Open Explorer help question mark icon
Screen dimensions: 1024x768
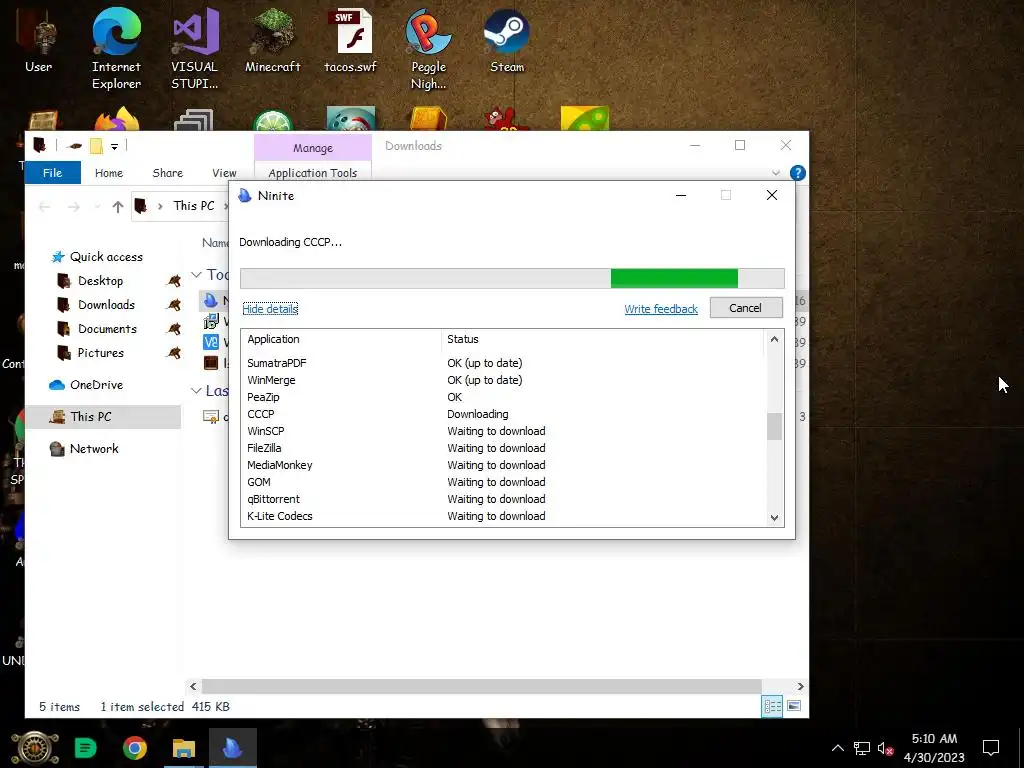(797, 173)
